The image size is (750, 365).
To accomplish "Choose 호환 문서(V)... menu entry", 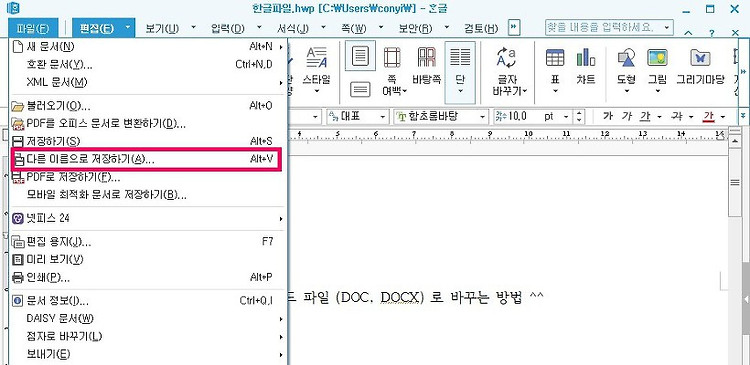I will tap(148, 64).
